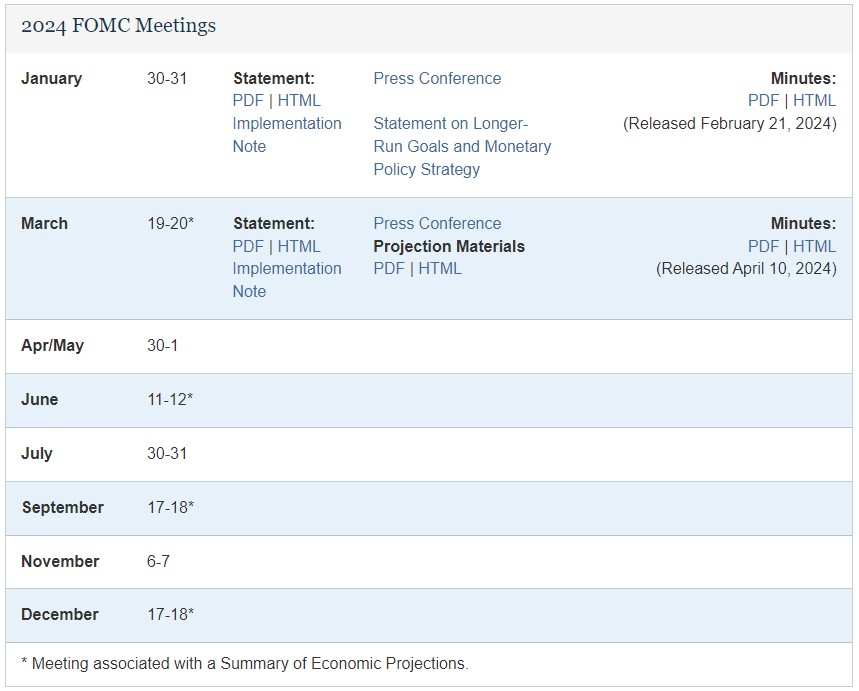859x691 pixels.
Task: Open March Projection Materials PDF link
Action: click(x=389, y=269)
